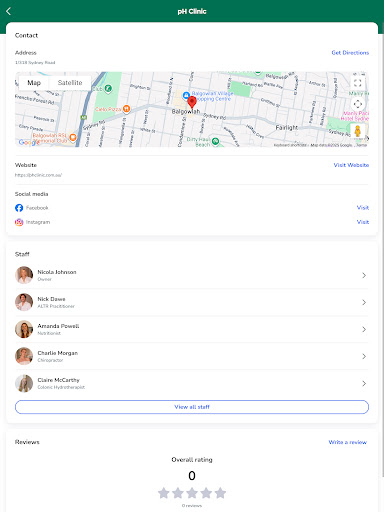Click the third rating star
384x512 pixels.
pyautogui.click(x=192, y=493)
